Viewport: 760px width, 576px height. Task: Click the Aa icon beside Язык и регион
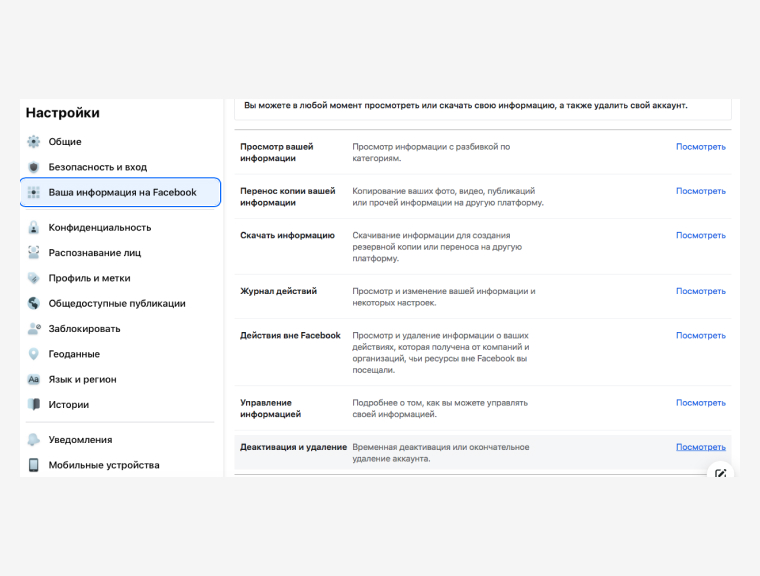[x=34, y=380]
